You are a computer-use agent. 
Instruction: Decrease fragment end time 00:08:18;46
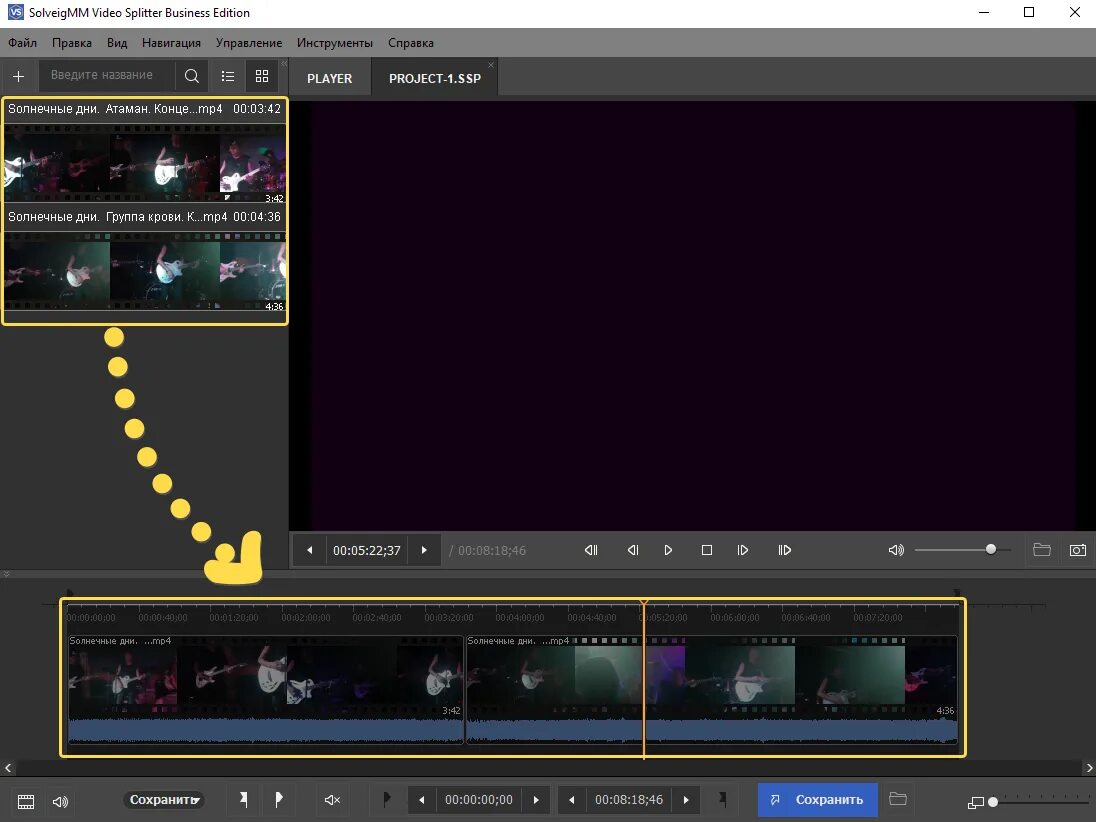coord(572,800)
